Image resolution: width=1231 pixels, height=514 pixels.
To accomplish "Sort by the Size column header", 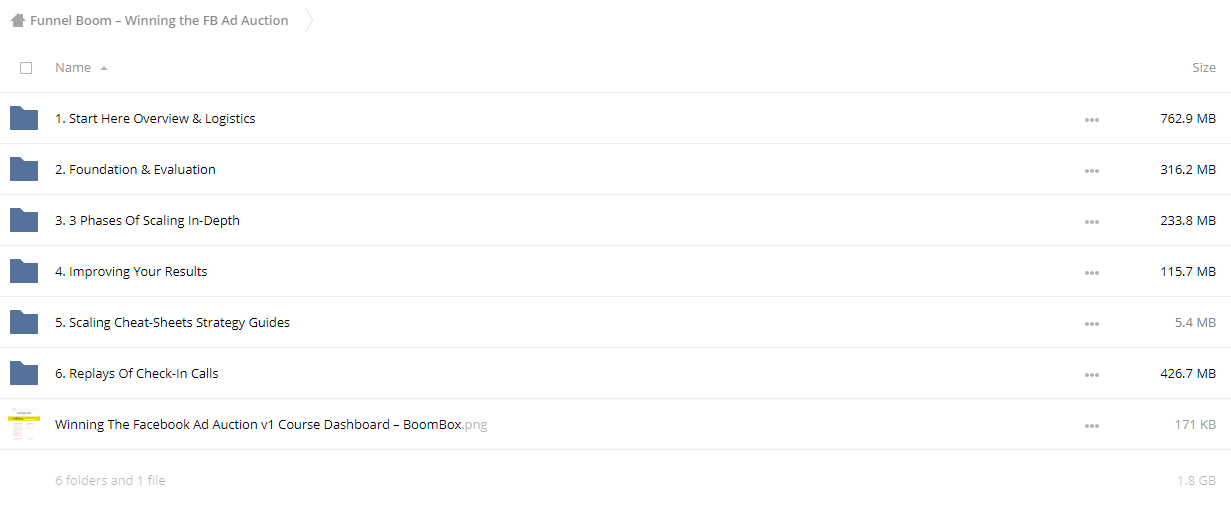I will pos(1204,67).
